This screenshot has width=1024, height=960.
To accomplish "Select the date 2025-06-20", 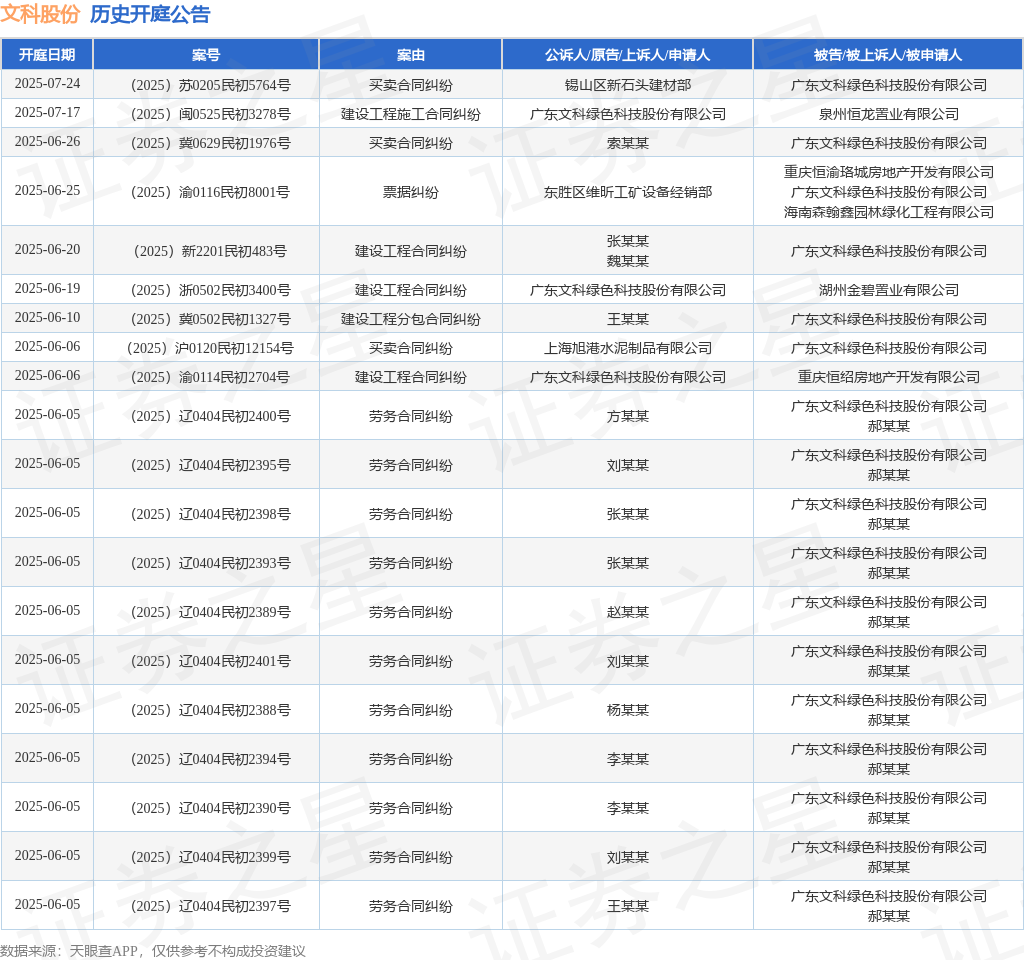I will (x=47, y=249).
